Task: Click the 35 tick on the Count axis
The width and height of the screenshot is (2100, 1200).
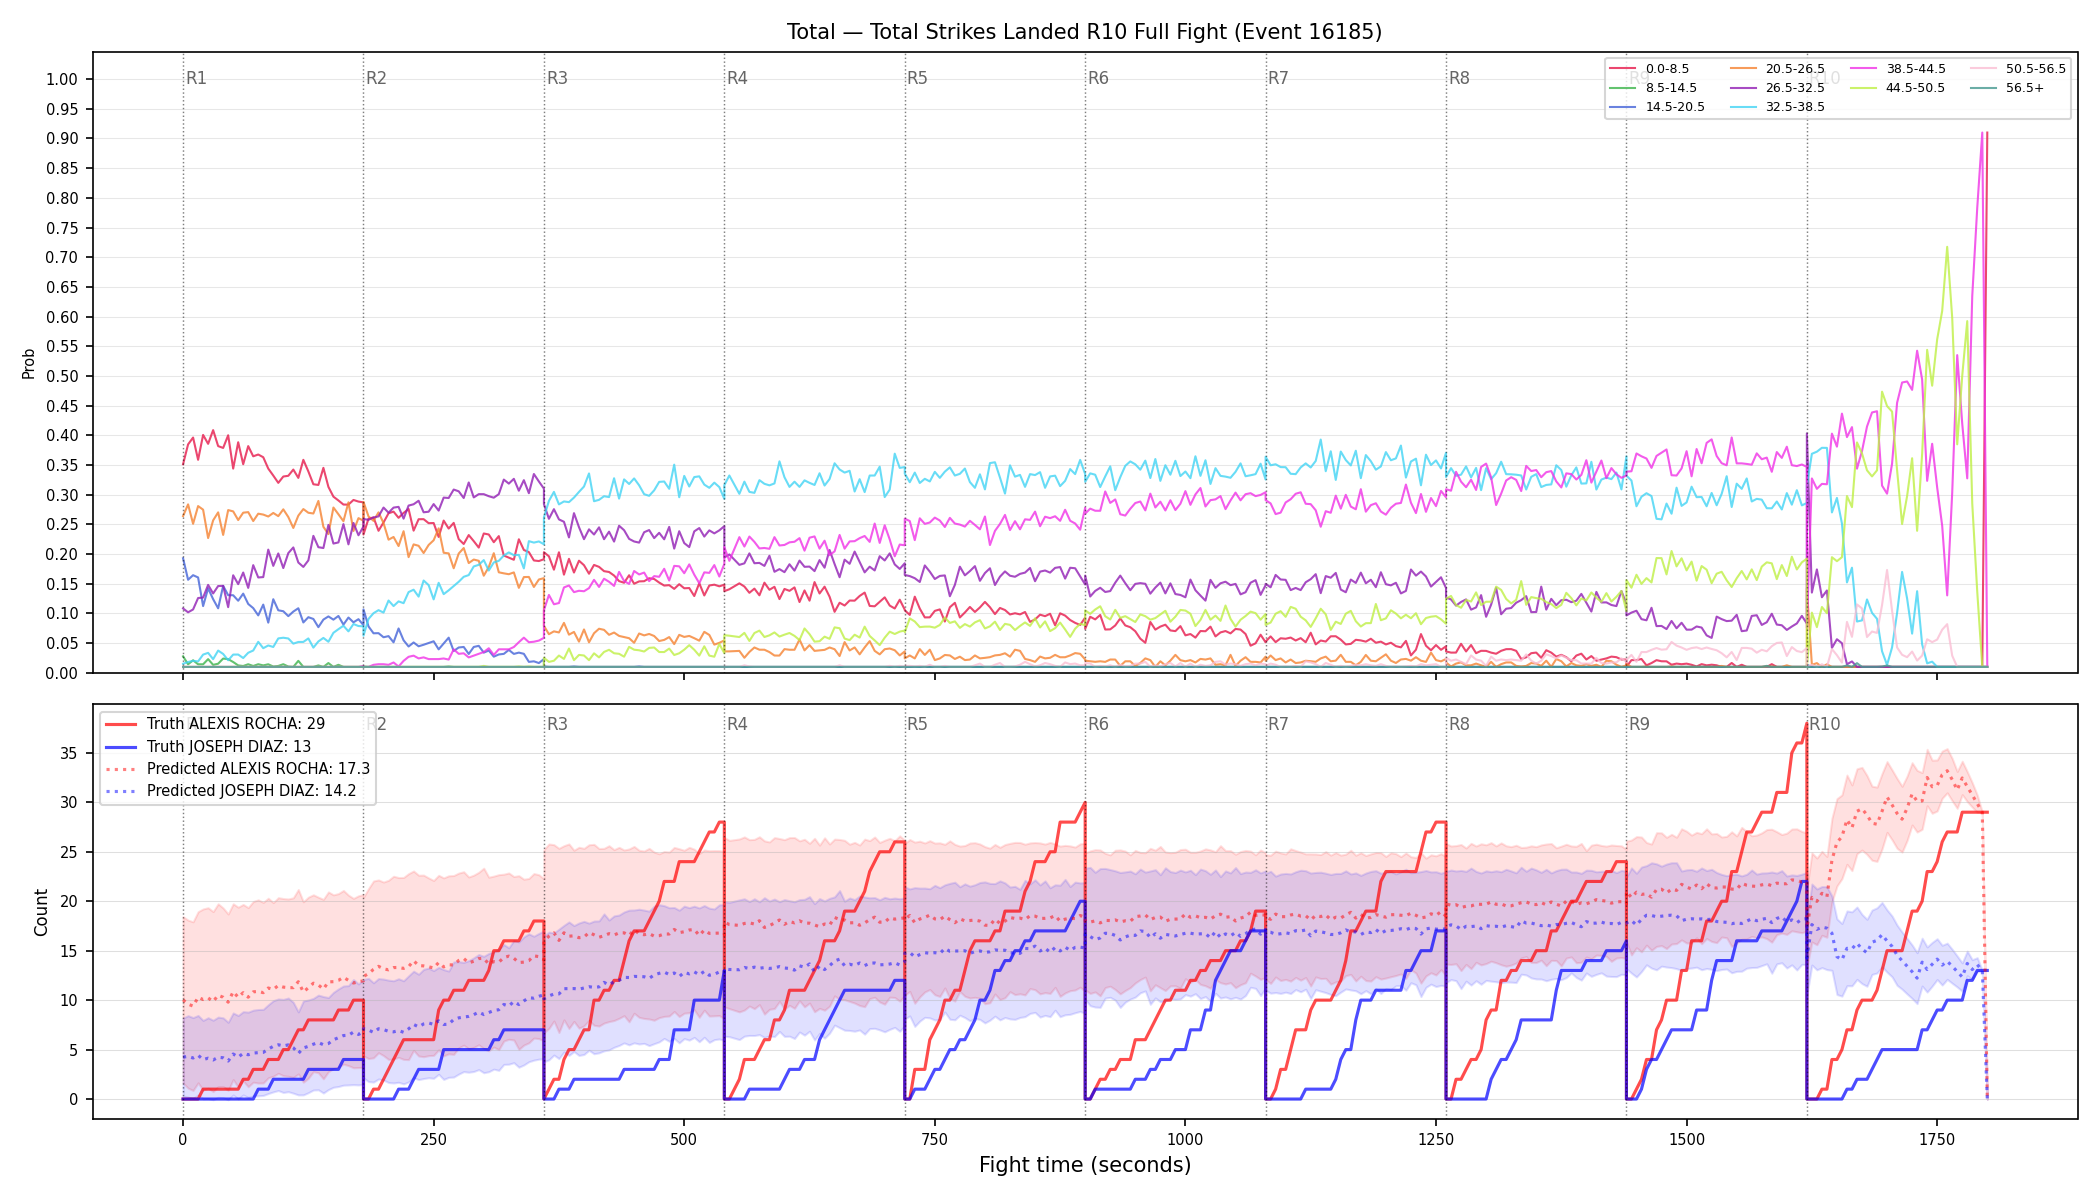Action: pyautogui.click(x=69, y=754)
